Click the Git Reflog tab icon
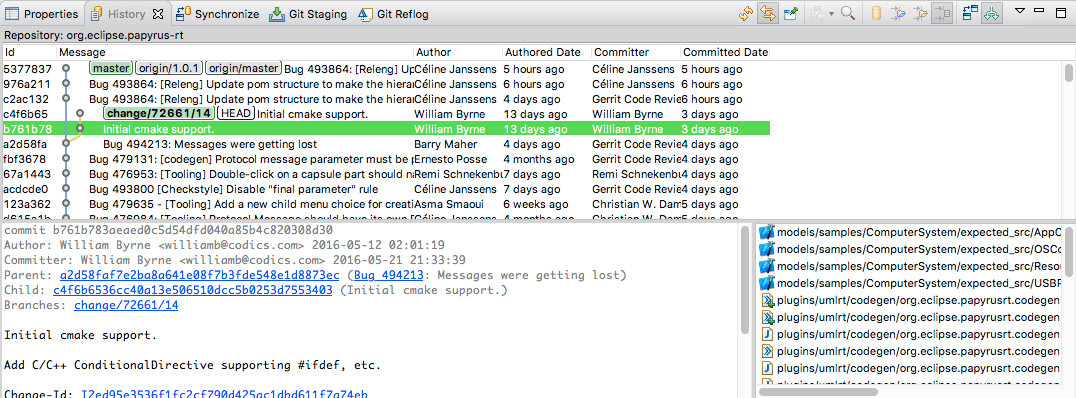1076x398 pixels. tap(365, 14)
